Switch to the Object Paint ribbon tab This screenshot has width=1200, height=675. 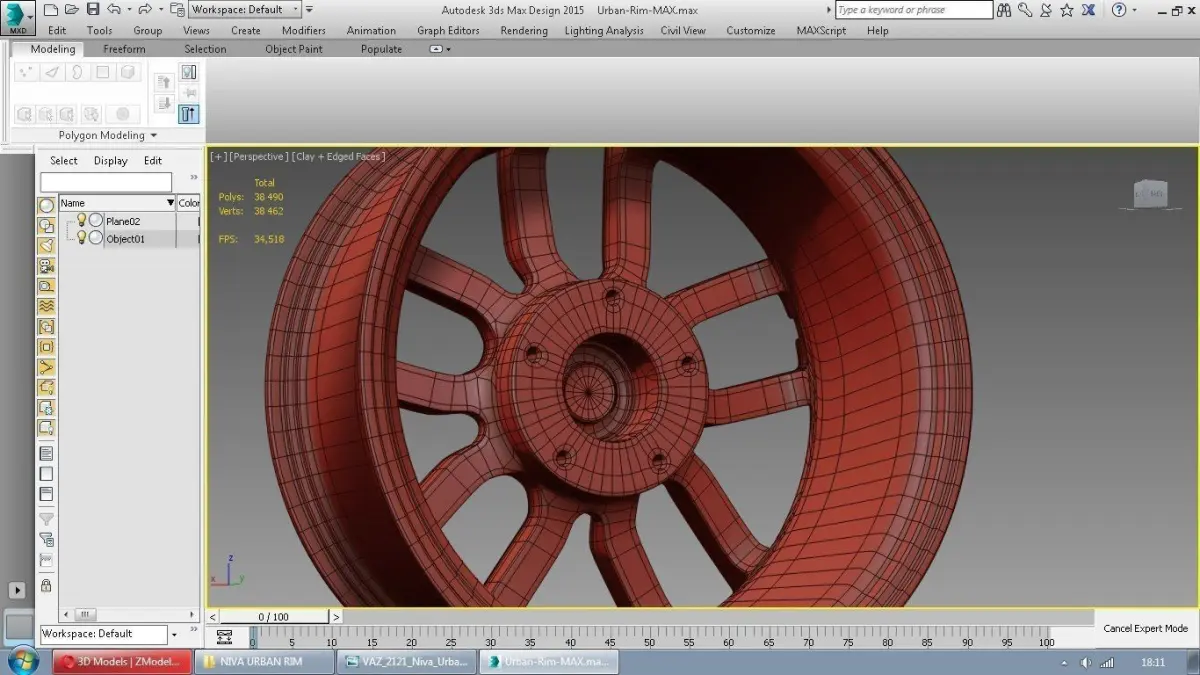coord(294,49)
